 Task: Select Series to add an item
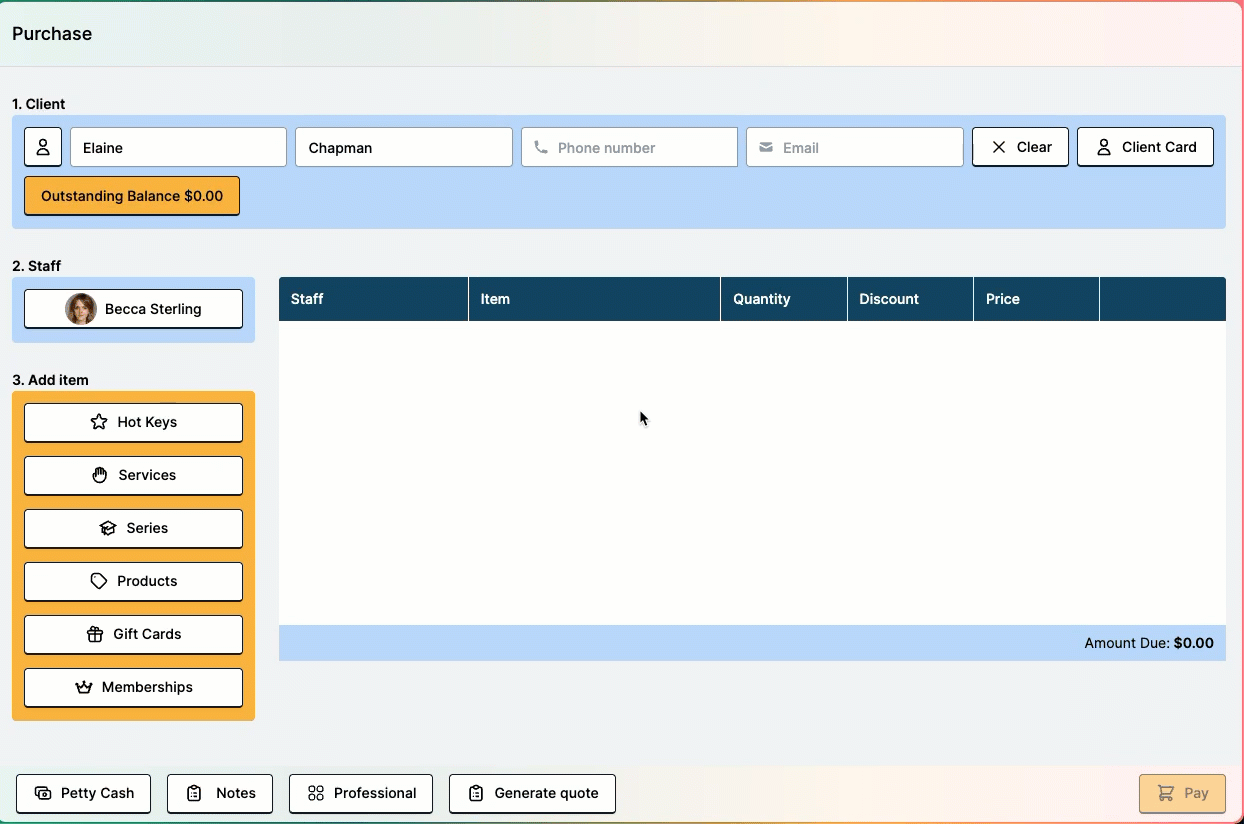(133, 528)
